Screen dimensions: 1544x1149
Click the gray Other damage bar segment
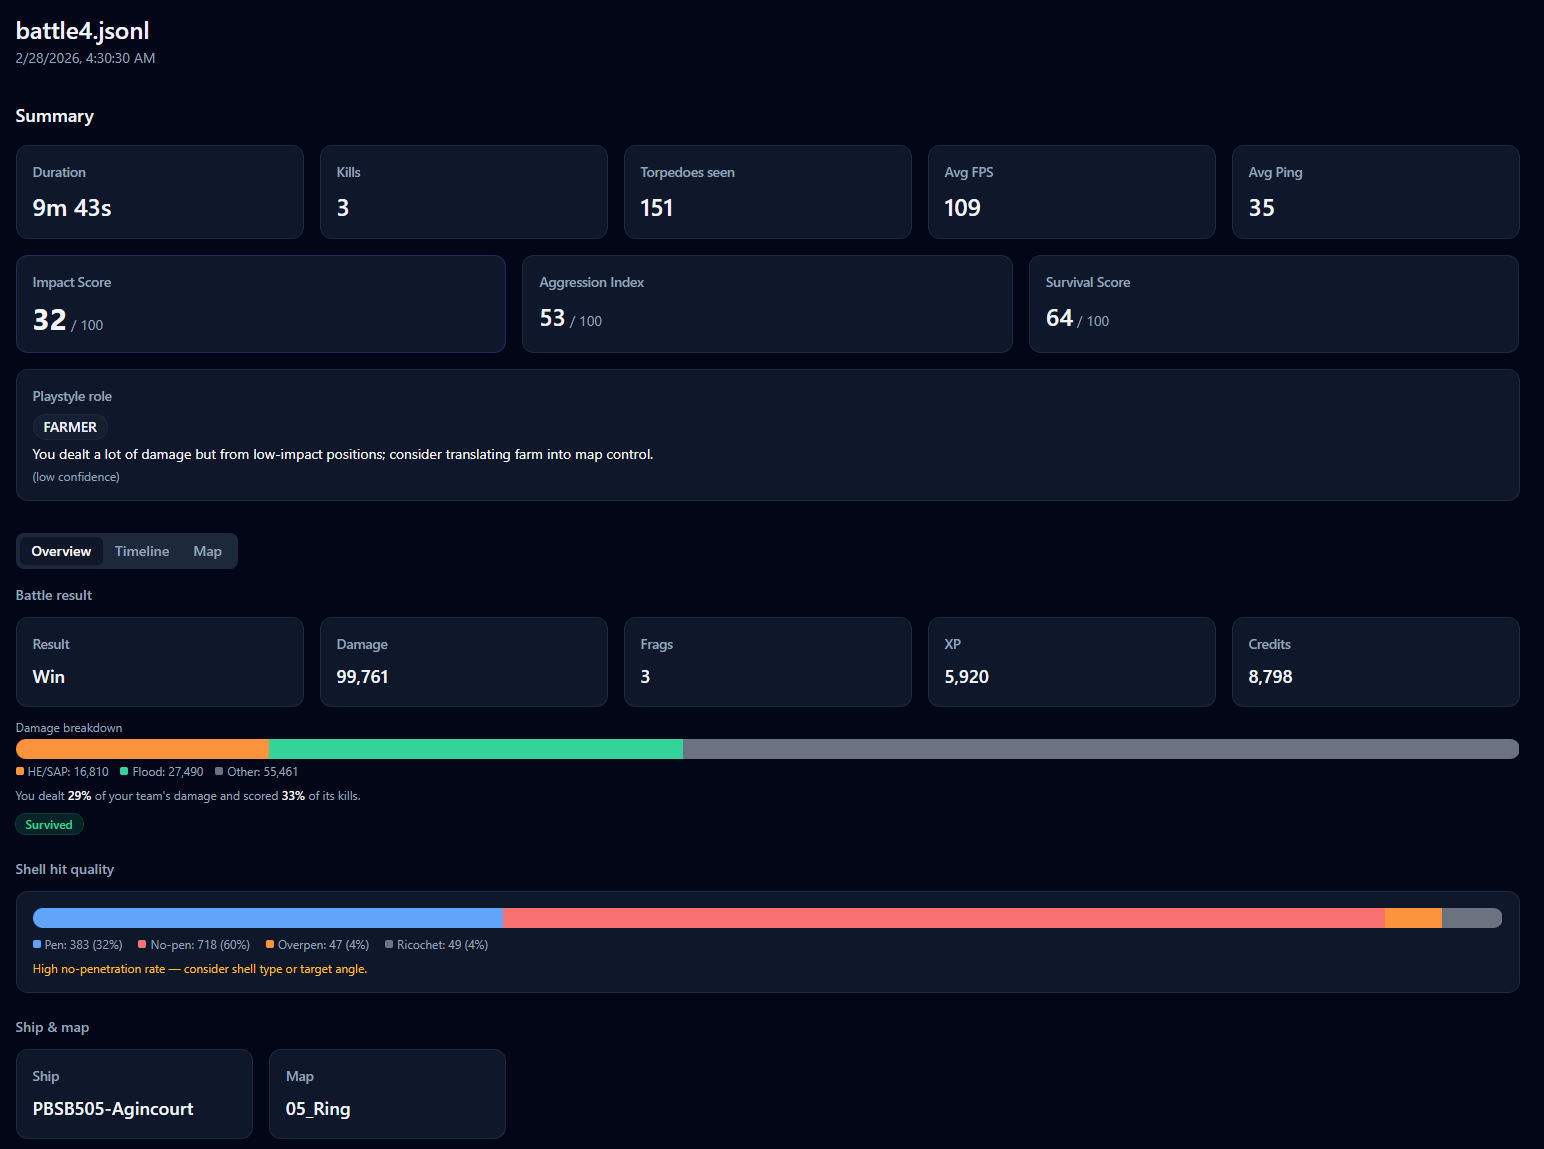coord(1100,749)
